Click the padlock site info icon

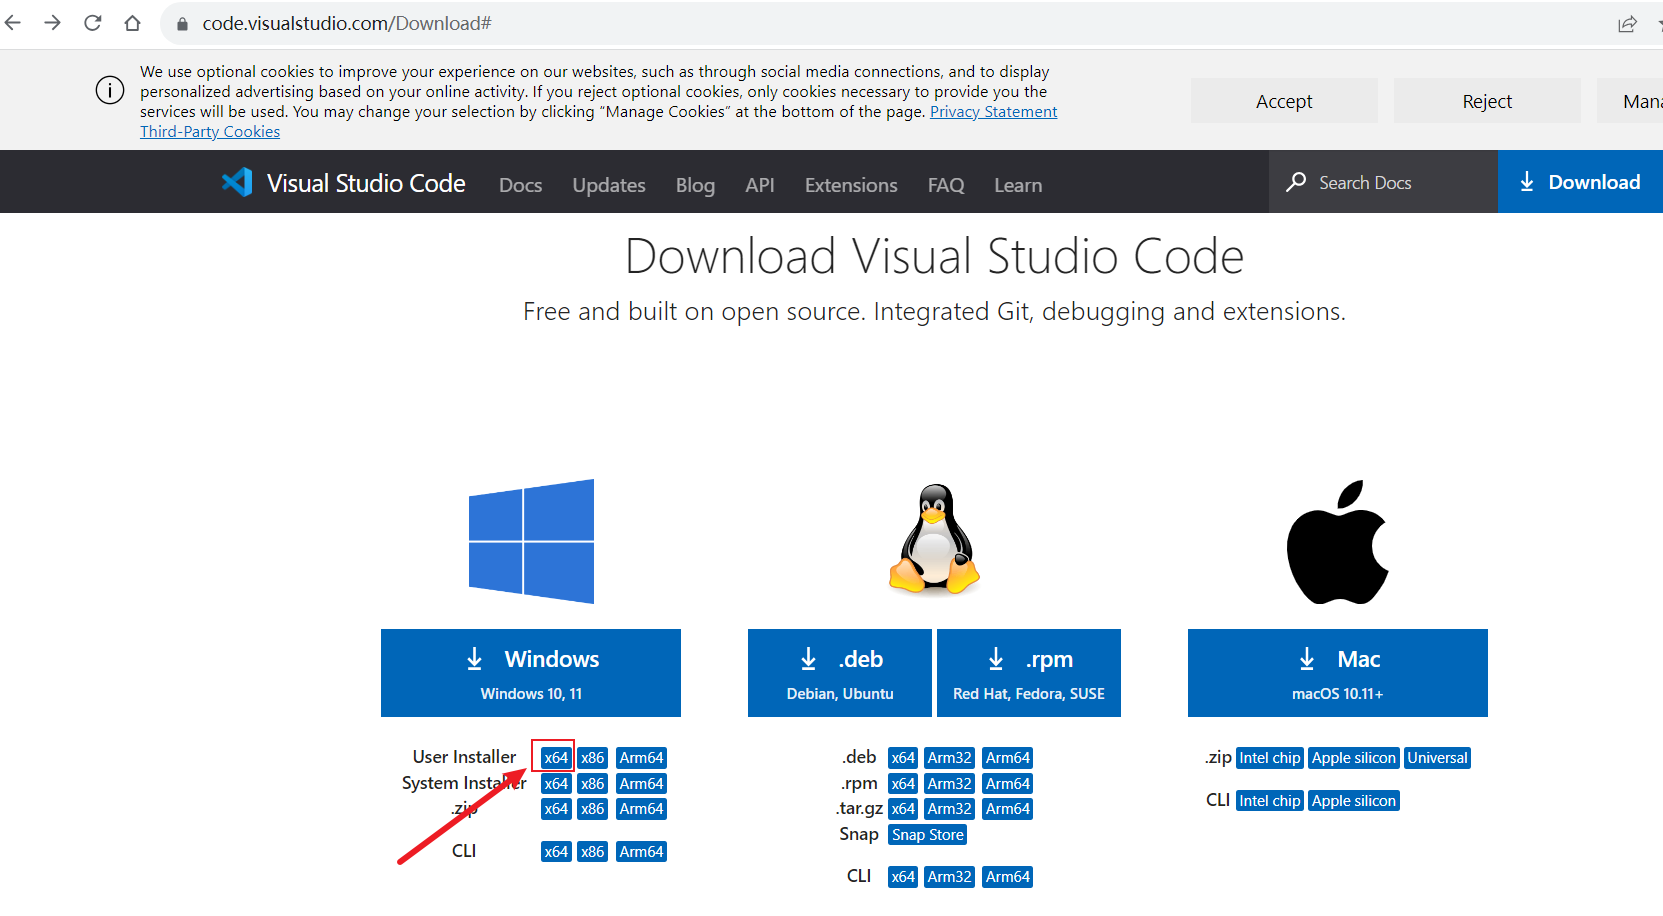coord(182,24)
